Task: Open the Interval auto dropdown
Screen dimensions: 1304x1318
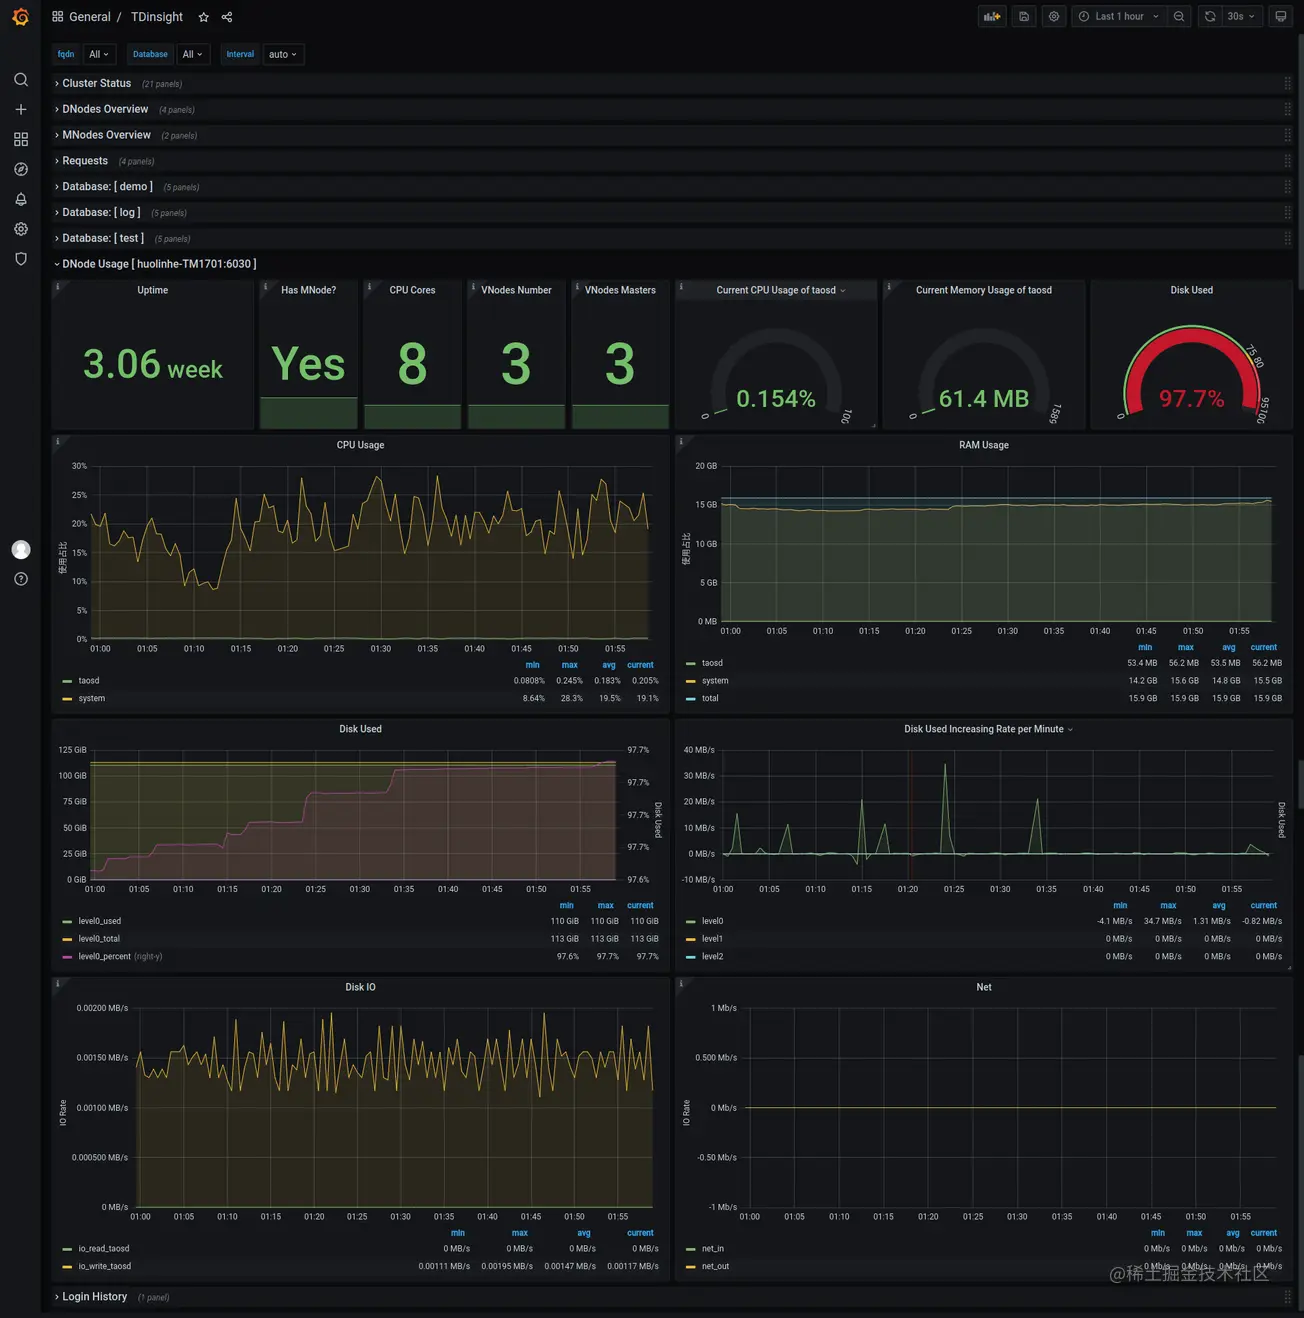Action: 283,55
